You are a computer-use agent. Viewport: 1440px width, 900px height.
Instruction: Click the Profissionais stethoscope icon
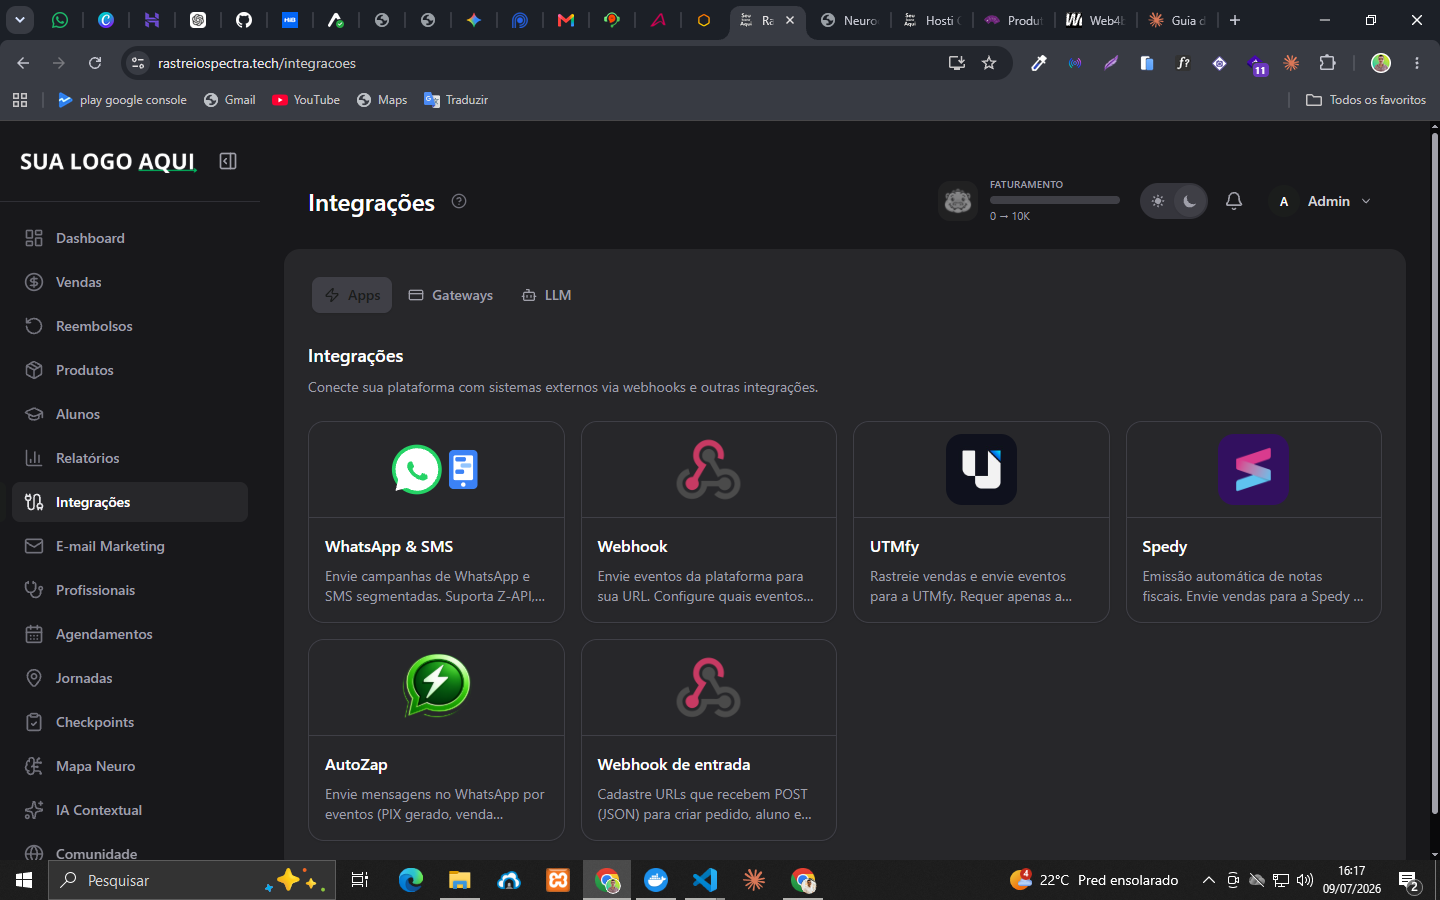pos(34,590)
